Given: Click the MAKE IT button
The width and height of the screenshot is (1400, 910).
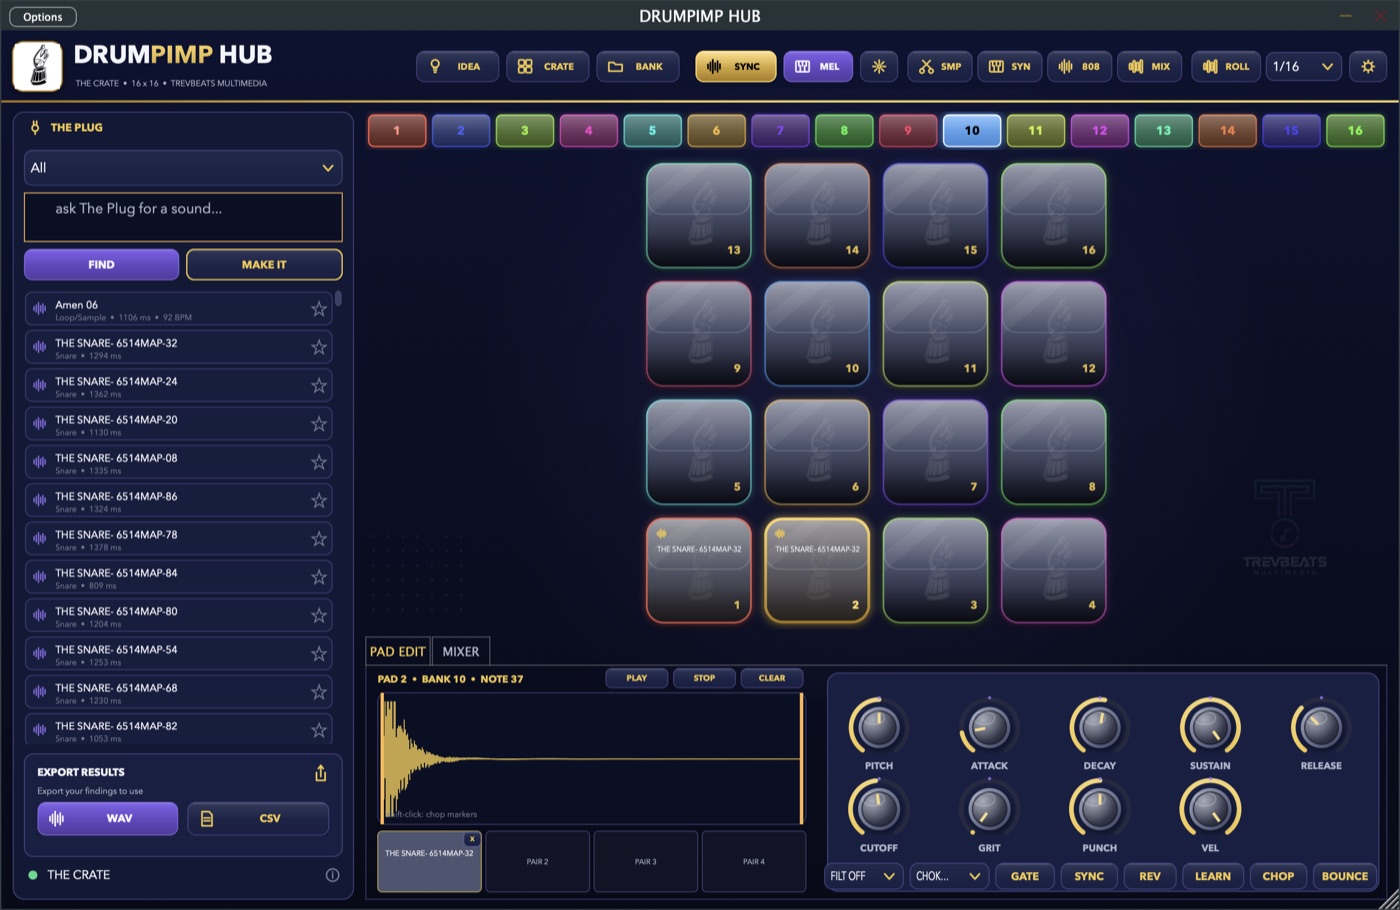Looking at the screenshot, I should tap(264, 265).
